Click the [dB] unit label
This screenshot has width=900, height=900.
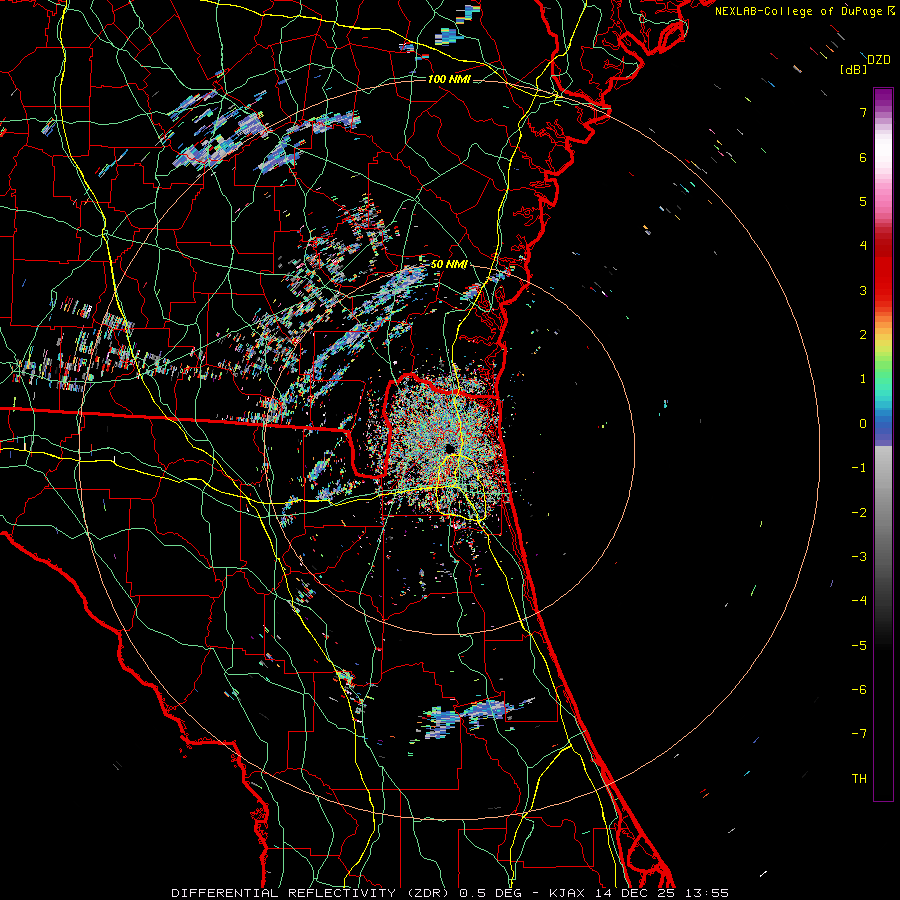[x=854, y=70]
